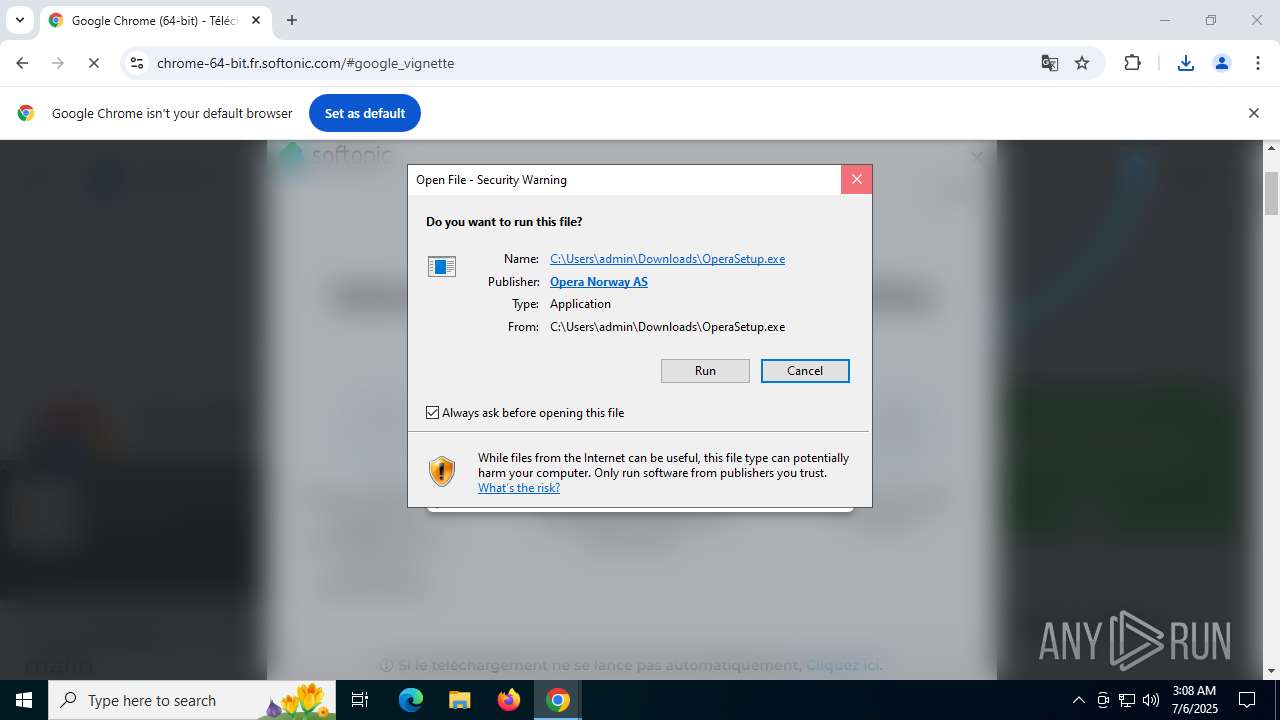Launch Firefox from taskbar
Image resolution: width=1280 pixels, height=720 pixels.
point(509,700)
